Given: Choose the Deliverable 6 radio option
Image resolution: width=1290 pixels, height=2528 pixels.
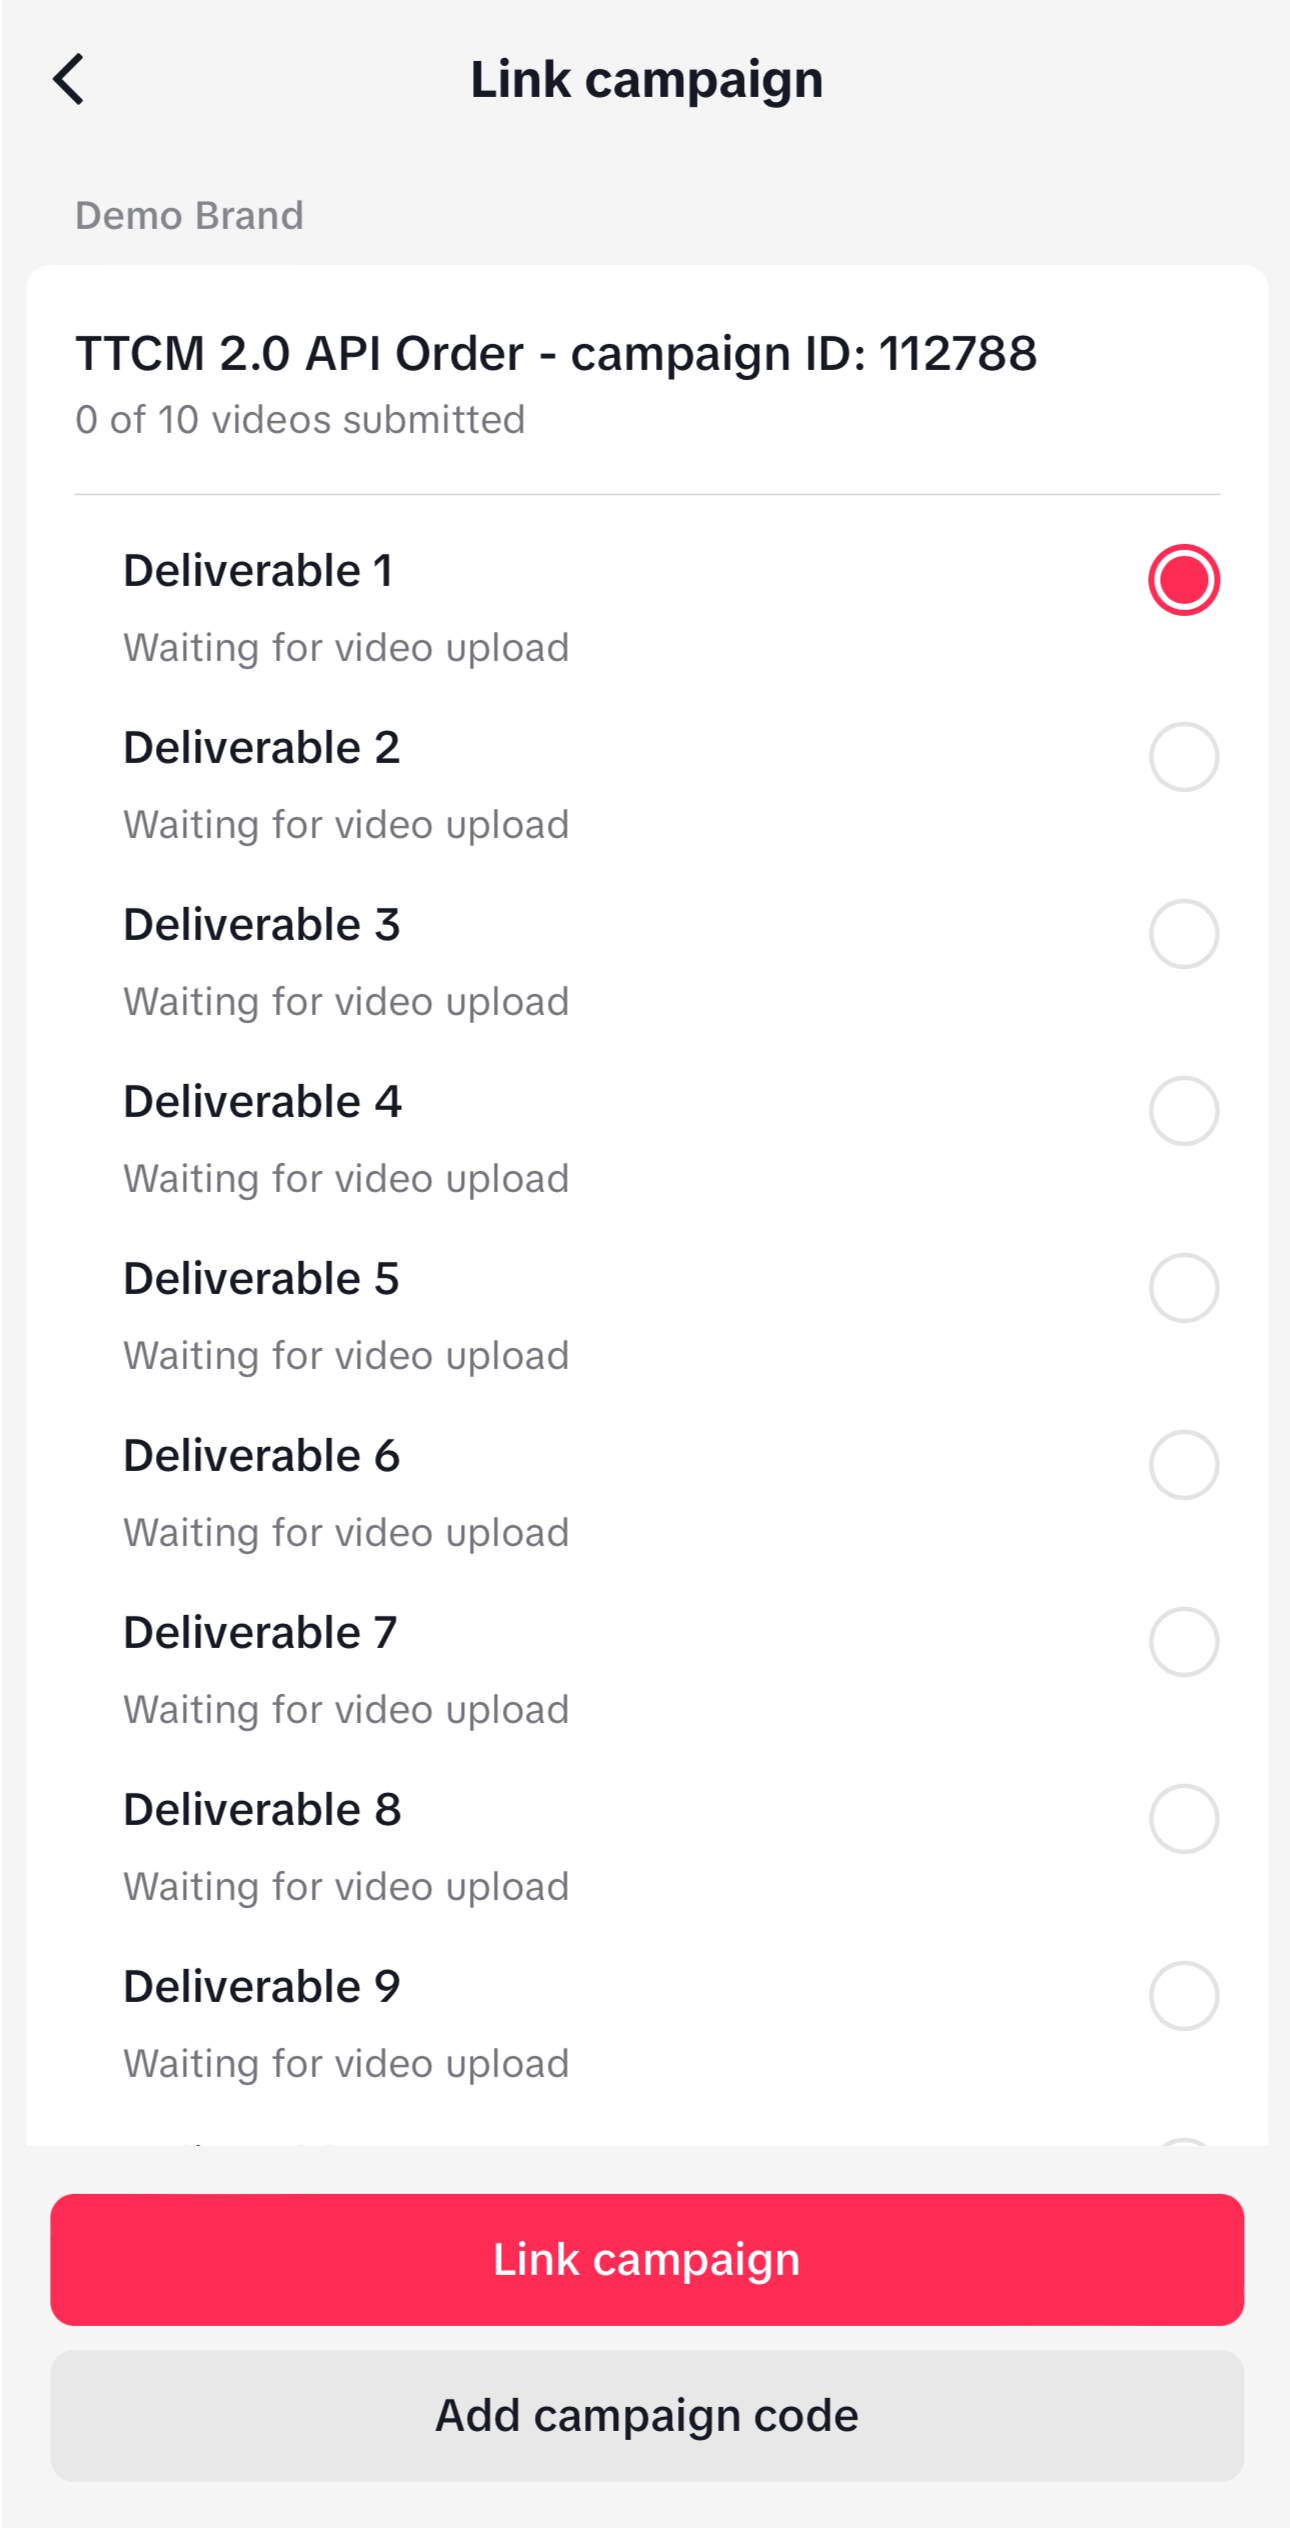Looking at the screenshot, I should (x=1183, y=1465).
